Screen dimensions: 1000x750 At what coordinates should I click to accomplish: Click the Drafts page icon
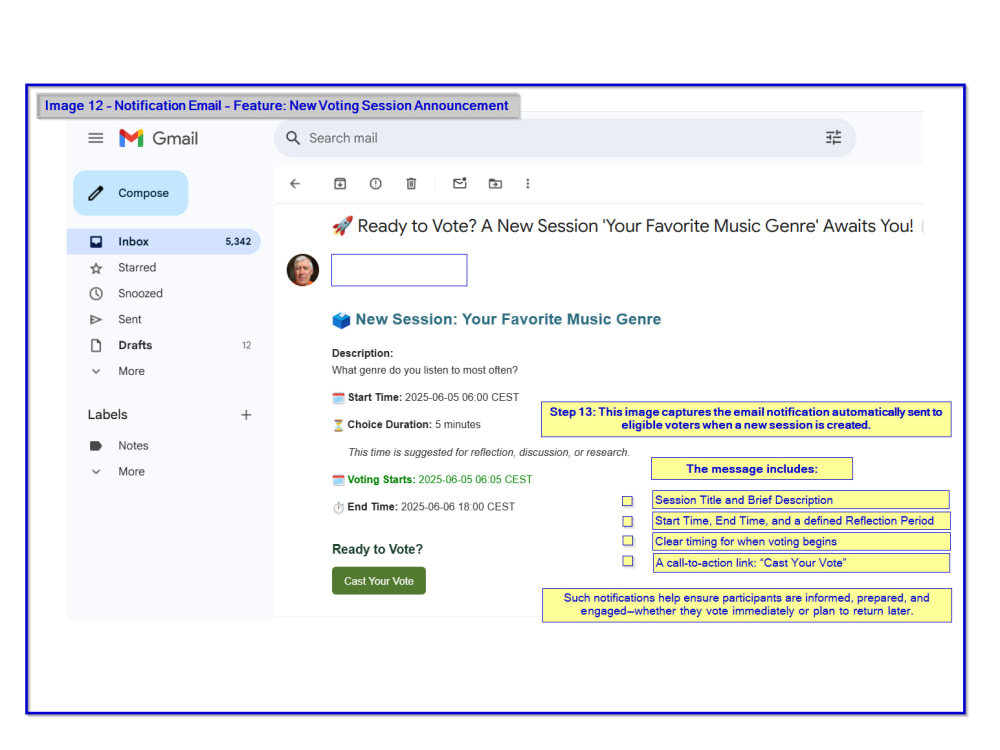96,345
